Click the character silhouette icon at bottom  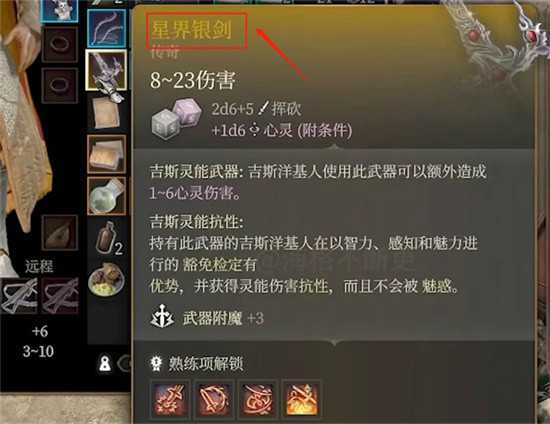click(x=105, y=364)
